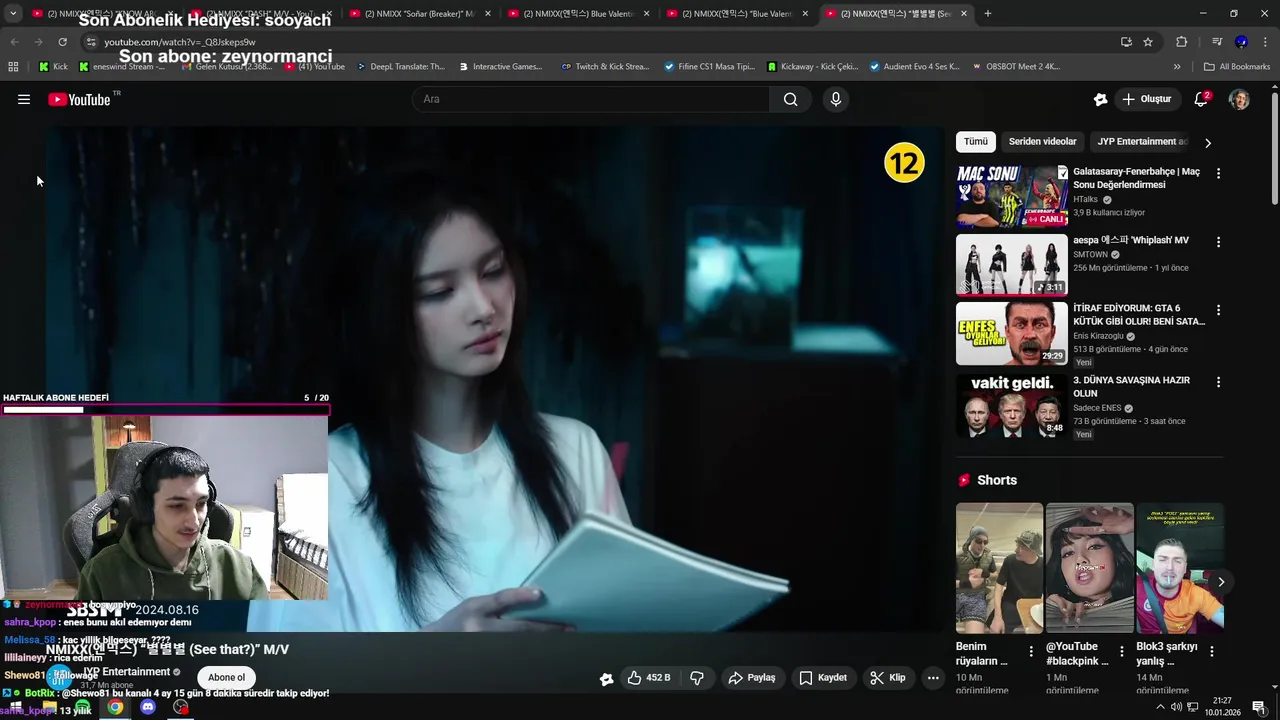This screenshot has height=720, width=1280.
Task: Open the Enis Kirazoğlu channel link
Action: click(1099, 336)
